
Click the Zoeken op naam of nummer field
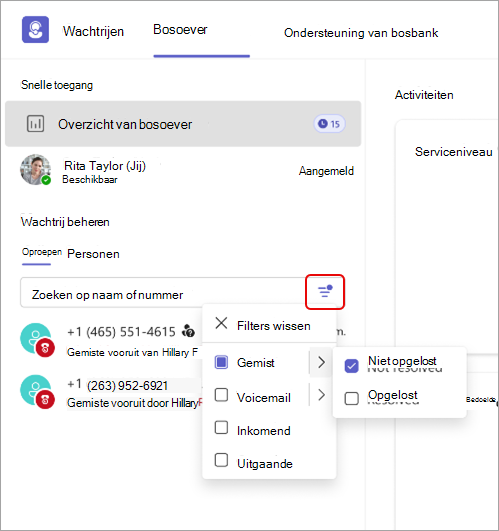[x=163, y=293]
